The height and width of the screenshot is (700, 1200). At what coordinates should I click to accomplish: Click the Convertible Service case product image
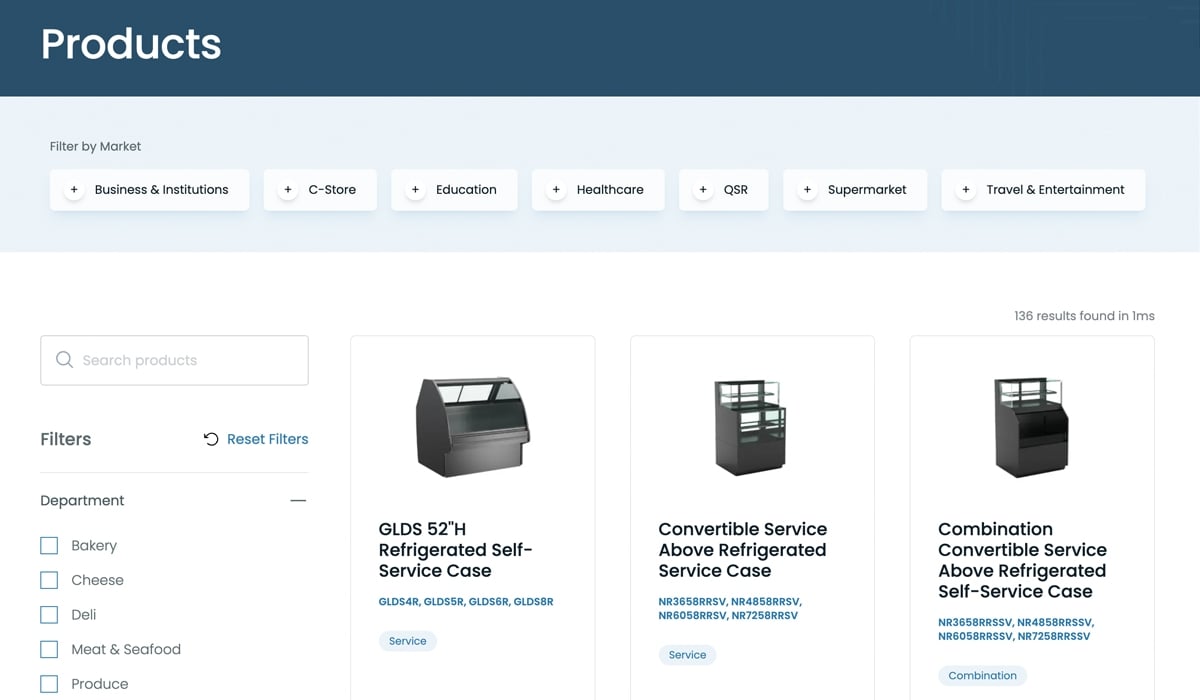(x=752, y=427)
